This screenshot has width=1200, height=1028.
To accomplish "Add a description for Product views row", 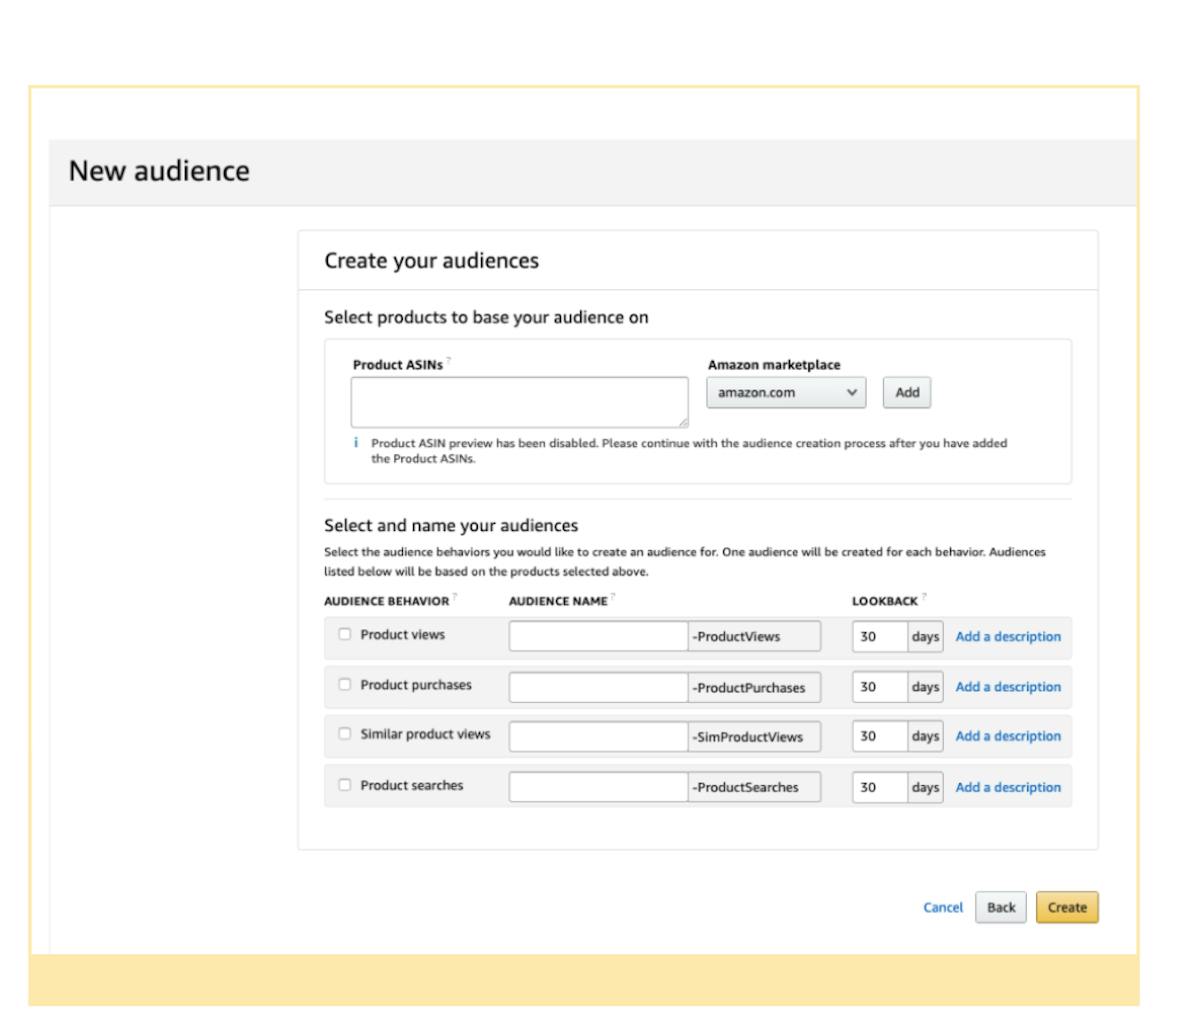I will coord(1008,636).
